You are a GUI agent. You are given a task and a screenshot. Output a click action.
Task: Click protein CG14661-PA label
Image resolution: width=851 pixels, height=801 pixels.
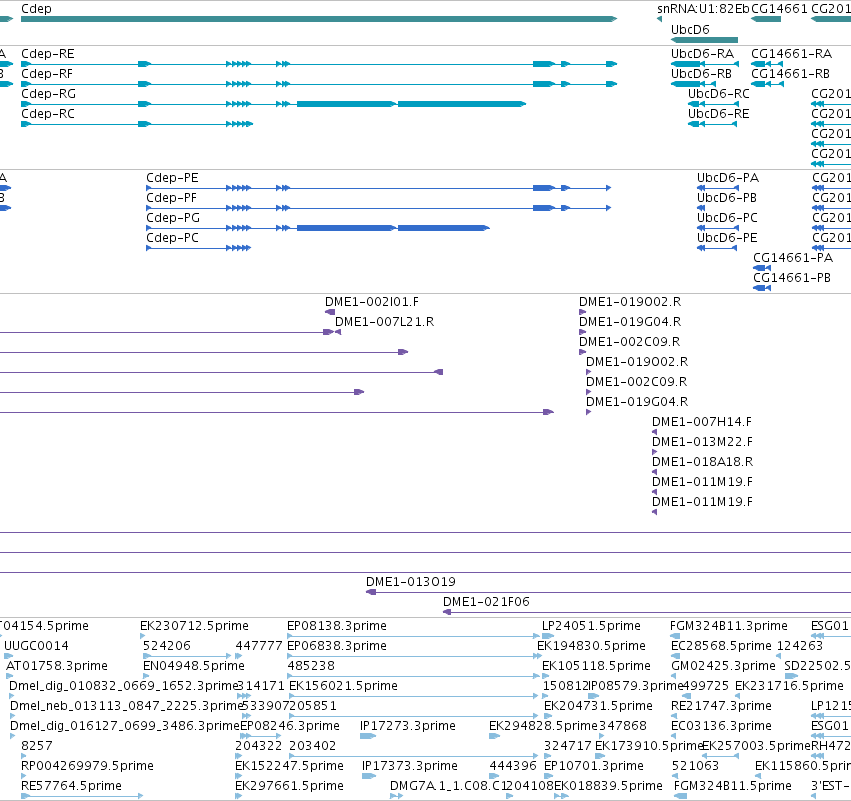[793, 258]
